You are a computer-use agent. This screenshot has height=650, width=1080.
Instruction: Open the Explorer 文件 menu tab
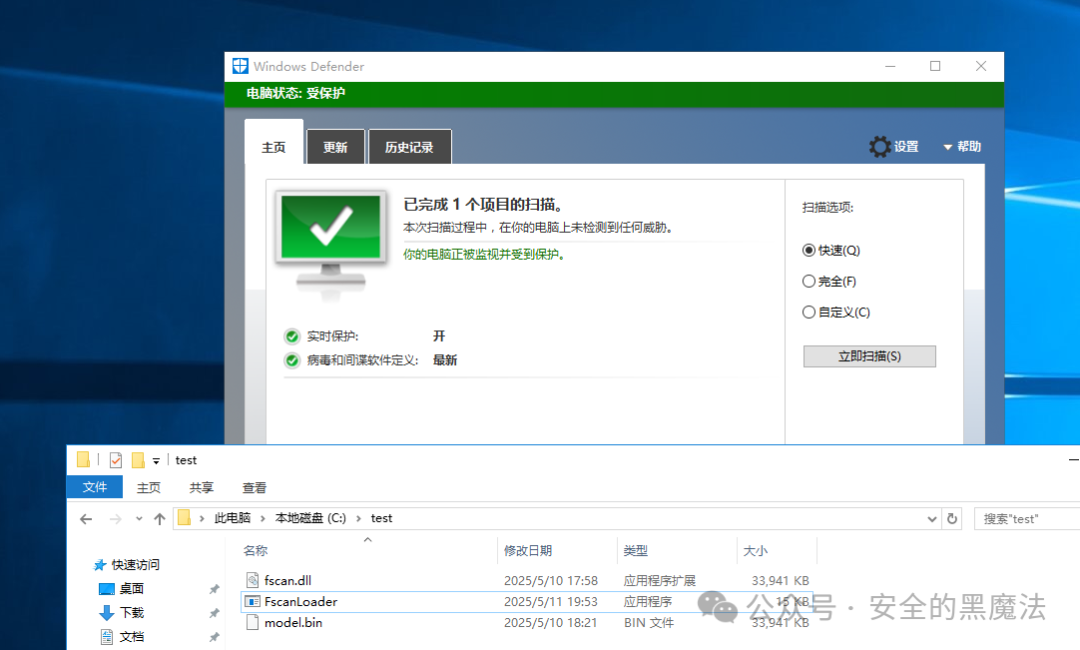tap(94, 487)
